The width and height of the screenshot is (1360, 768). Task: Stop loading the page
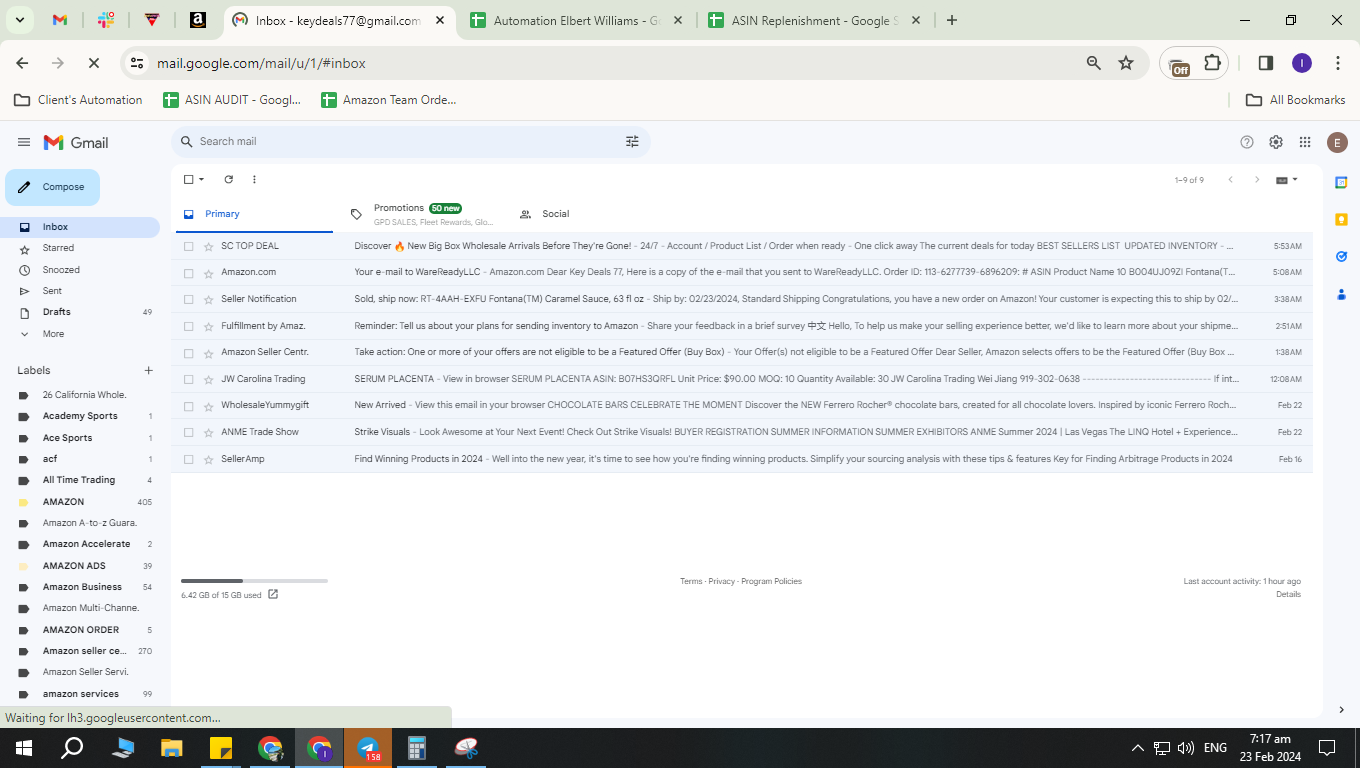pyautogui.click(x=93, y=63)
